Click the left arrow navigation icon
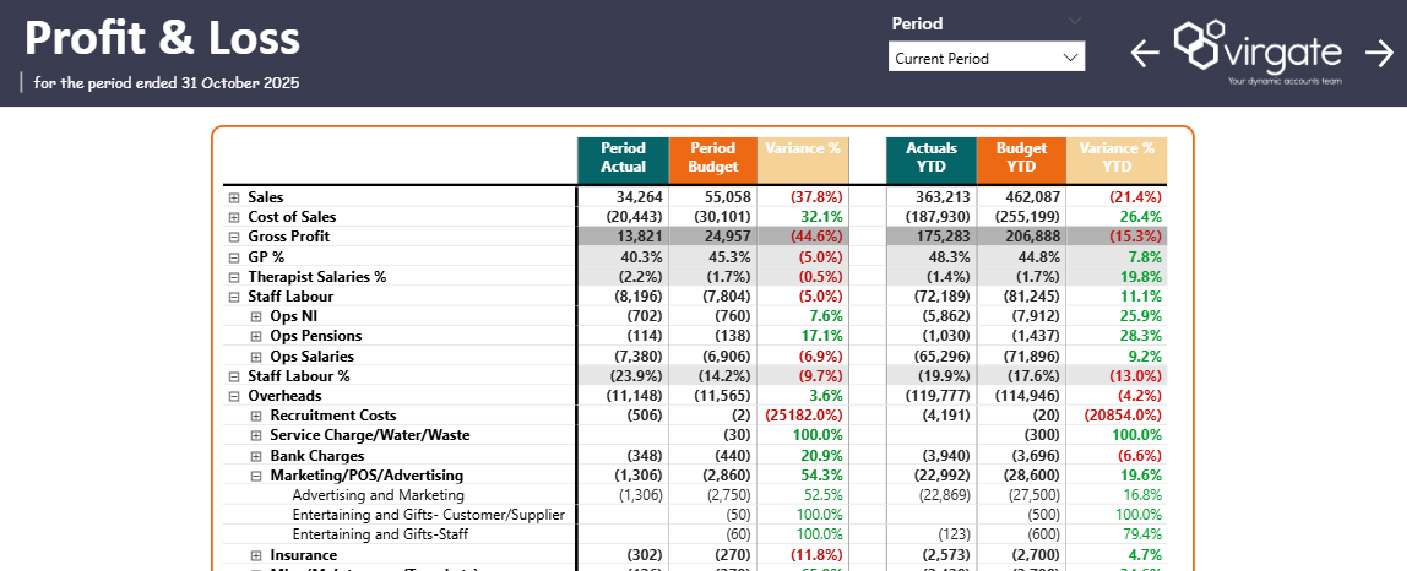 [1145, 53]
